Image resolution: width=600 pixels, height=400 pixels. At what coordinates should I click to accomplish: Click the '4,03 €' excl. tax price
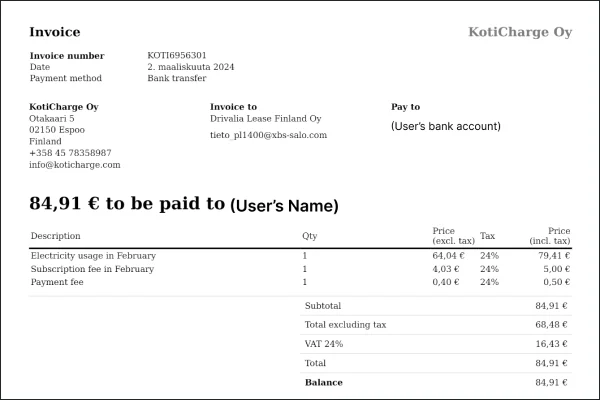tap(446, 269)
